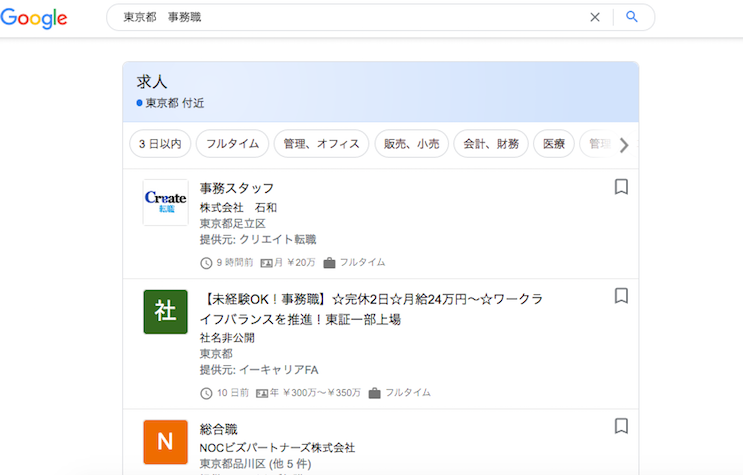Select 株式会社 石和 company name
The height and width of the screenshot is (475, 743).
[238, 208]
